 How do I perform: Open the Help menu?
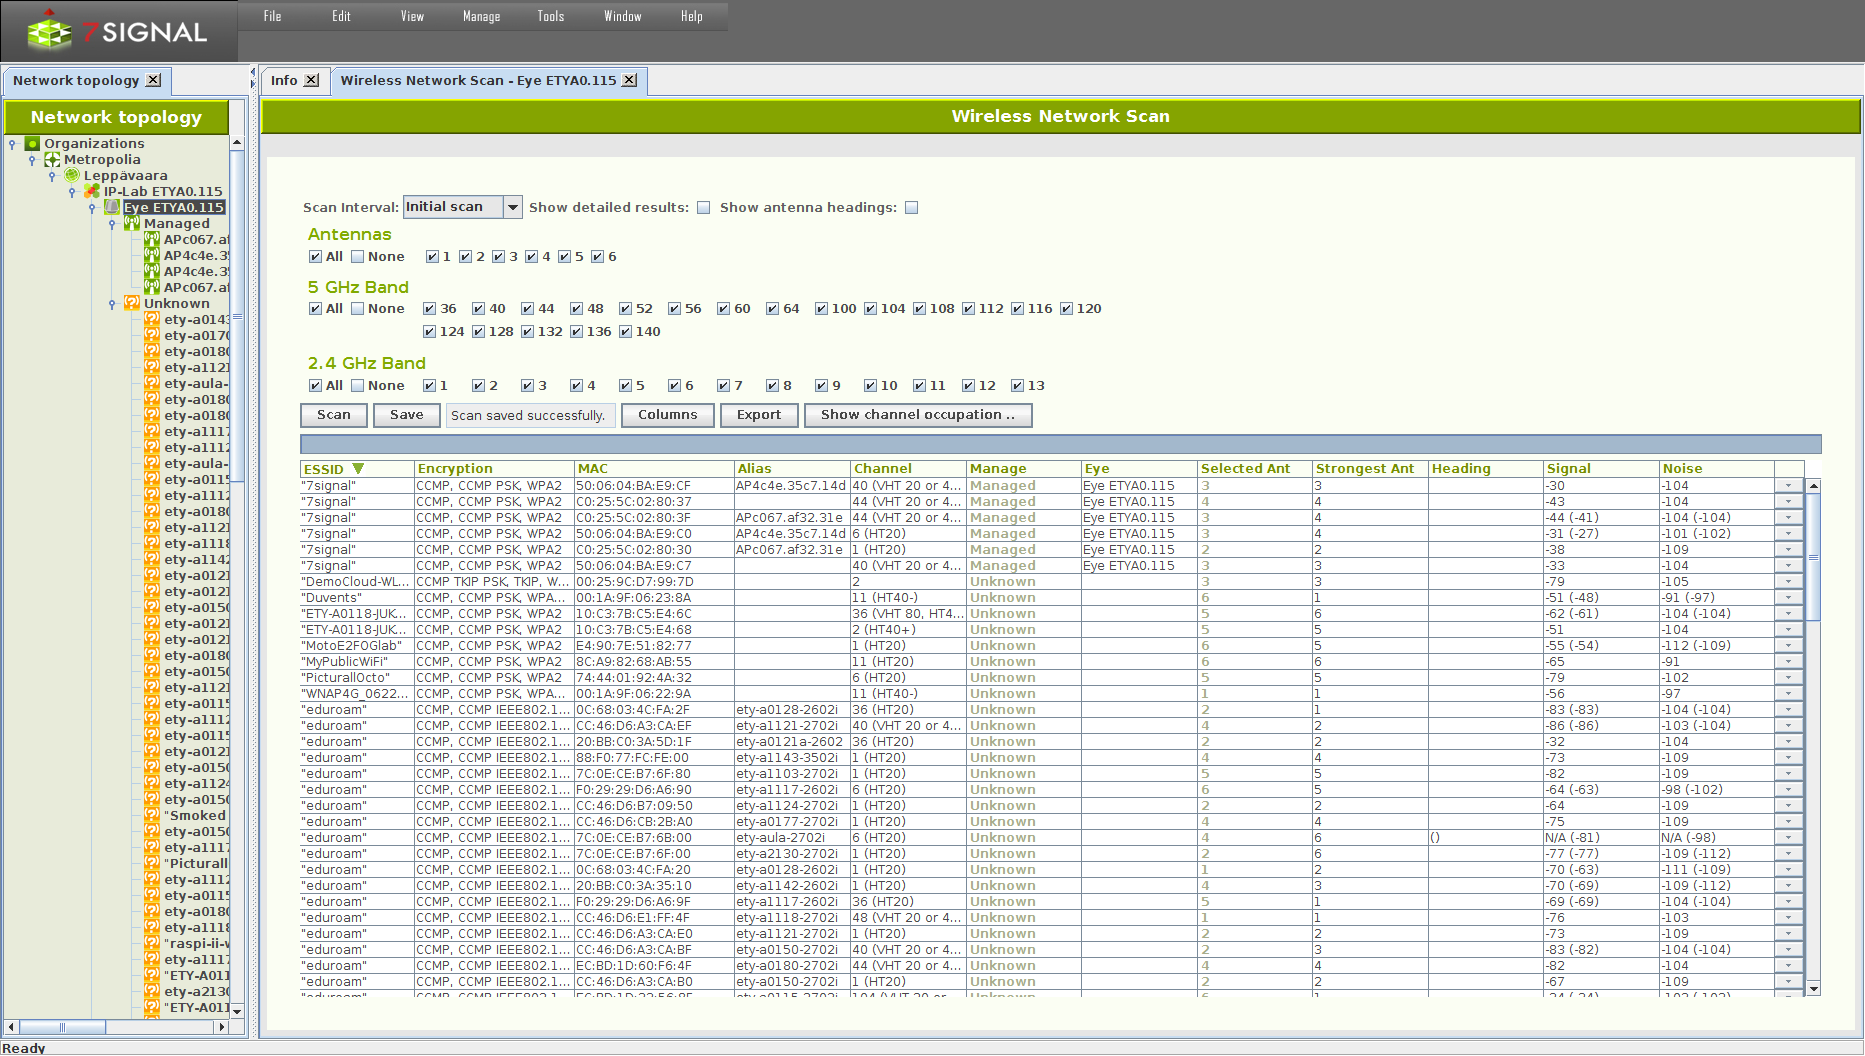pos(692,16)
